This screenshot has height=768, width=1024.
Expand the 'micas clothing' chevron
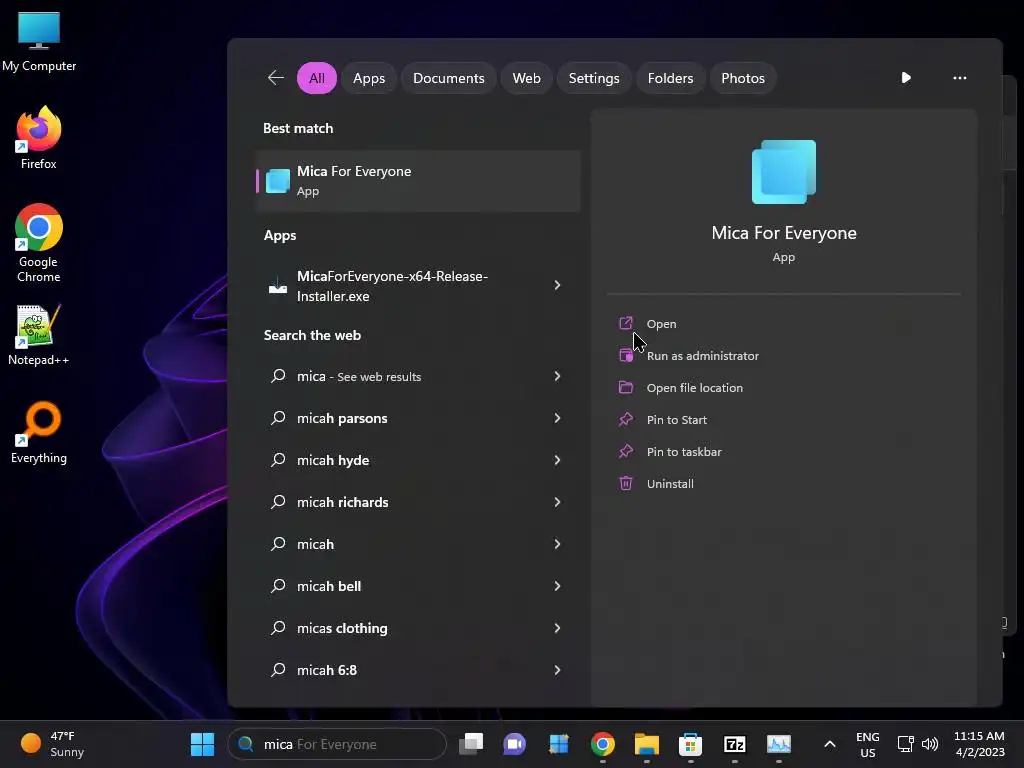click(557, 628)
